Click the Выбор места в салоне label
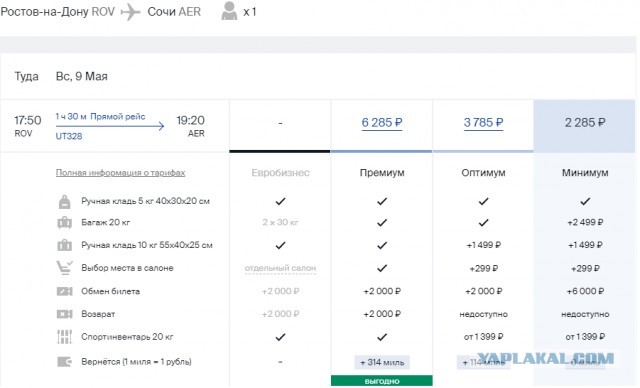The image size is (640, 388). (127, 268)
